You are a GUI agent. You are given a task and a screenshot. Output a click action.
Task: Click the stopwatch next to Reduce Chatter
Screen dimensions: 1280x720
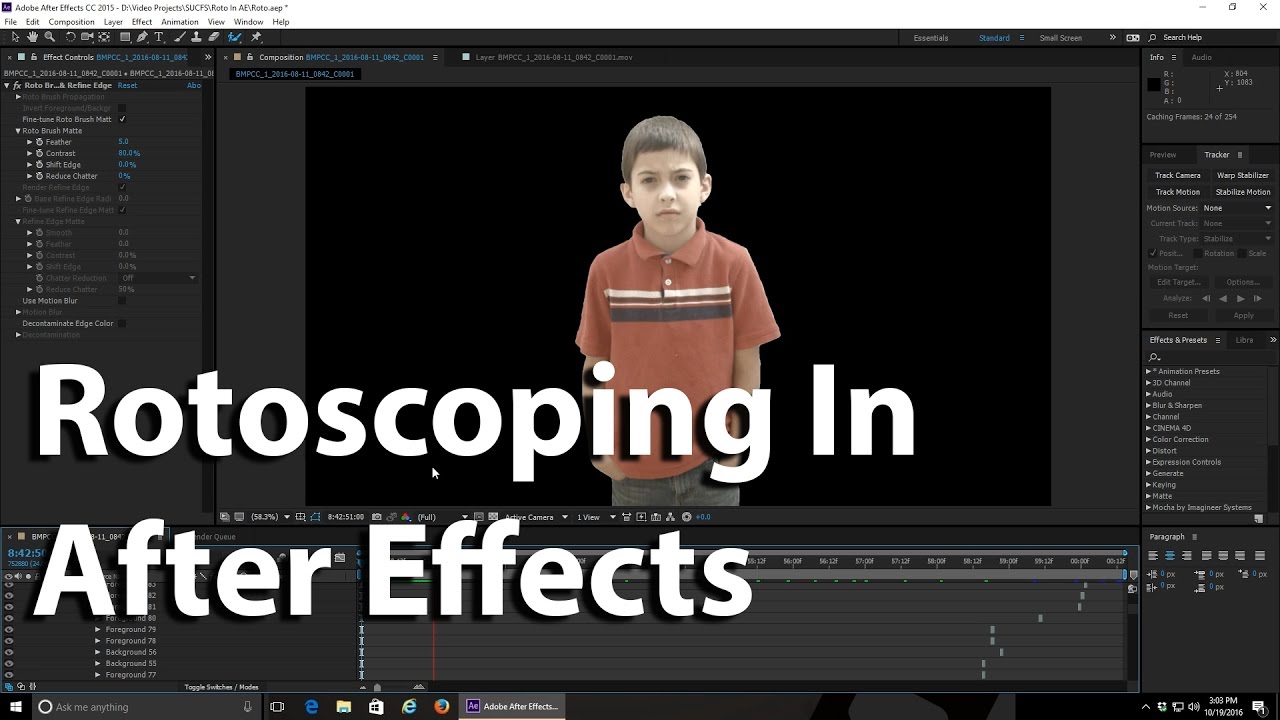coord(40,176)
